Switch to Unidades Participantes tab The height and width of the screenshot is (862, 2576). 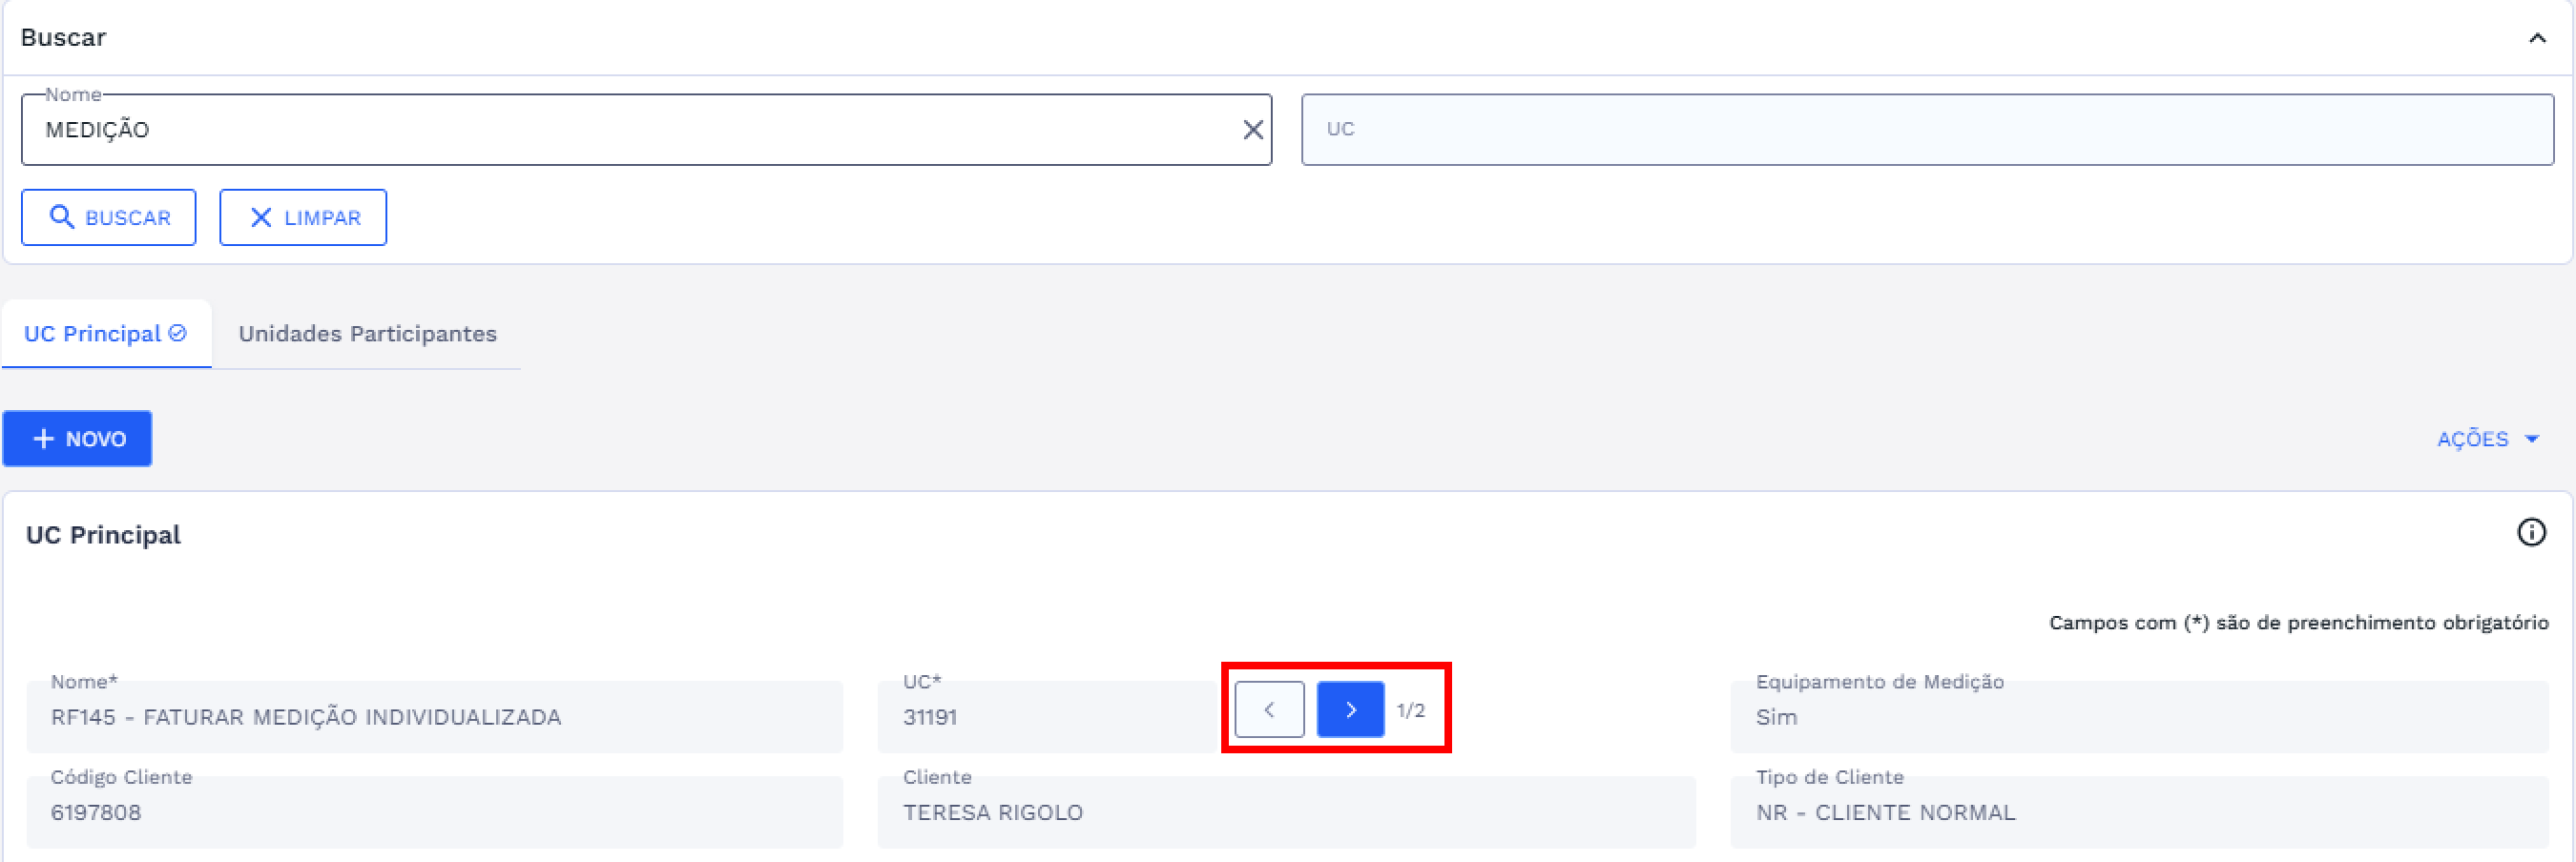(x=367, y=334)
